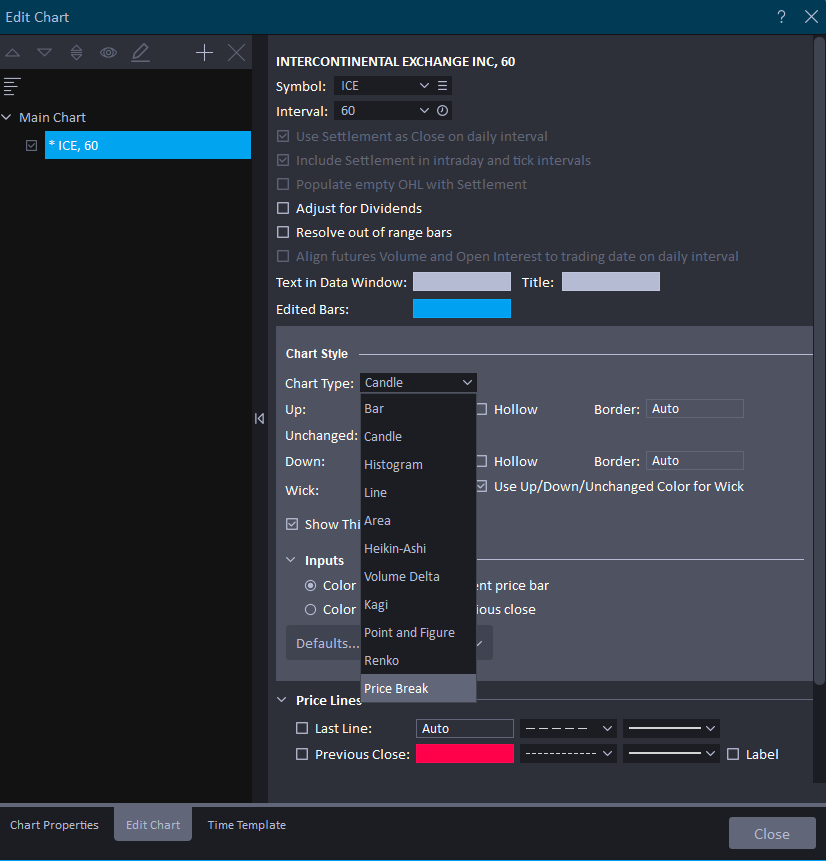Choose Histogram chart type
Image resolution: width=826 pixels, height=861 pixels.
[418, 465]
